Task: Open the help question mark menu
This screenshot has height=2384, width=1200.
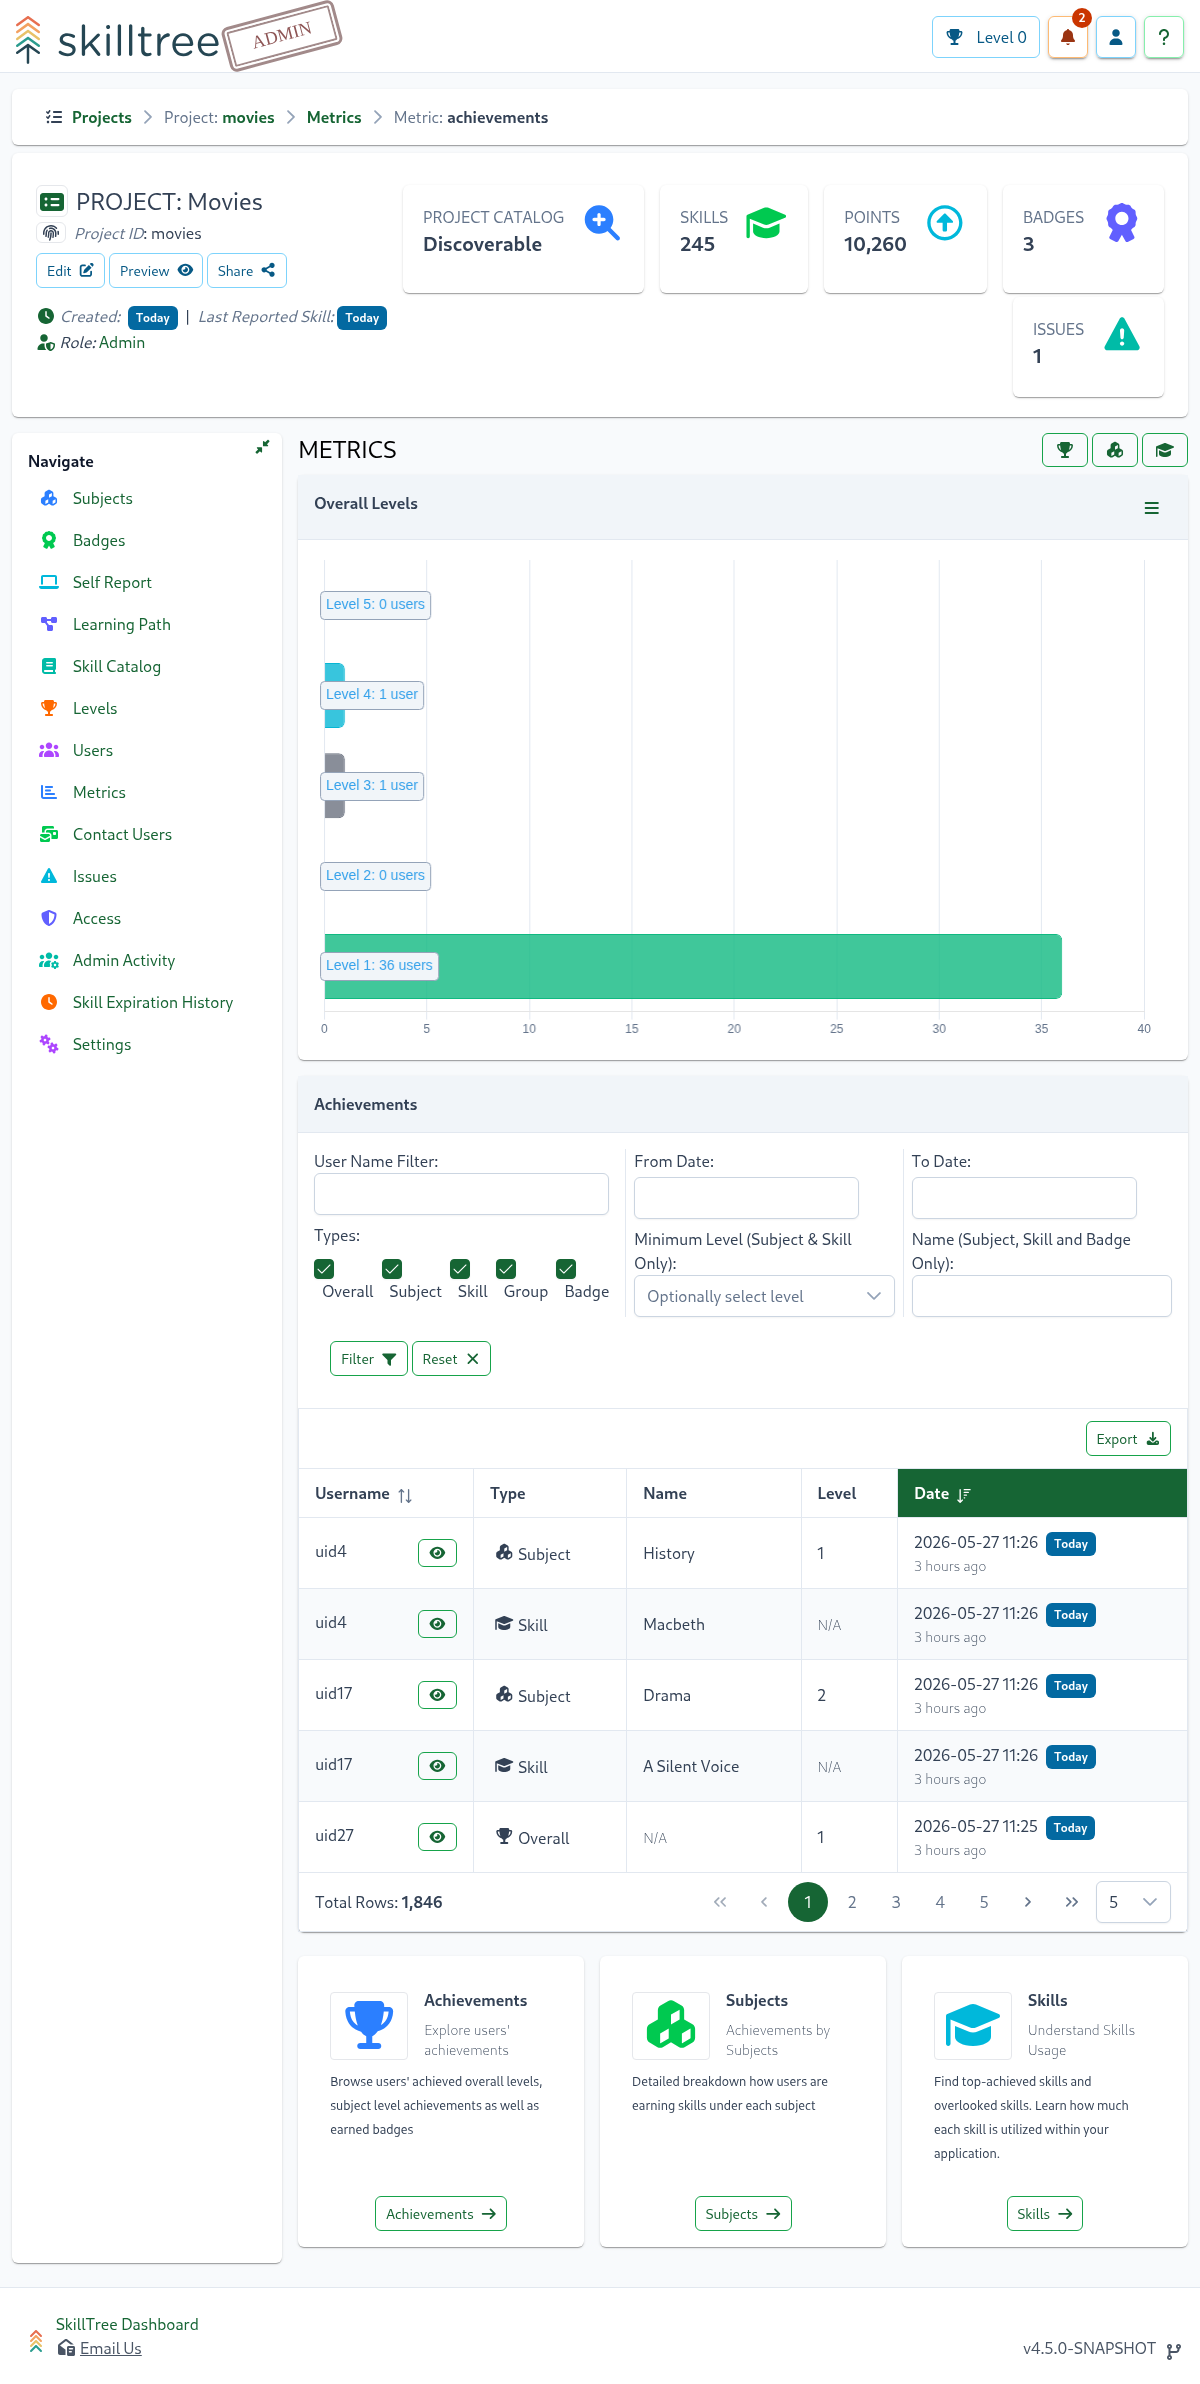Action: [1164, 38]
